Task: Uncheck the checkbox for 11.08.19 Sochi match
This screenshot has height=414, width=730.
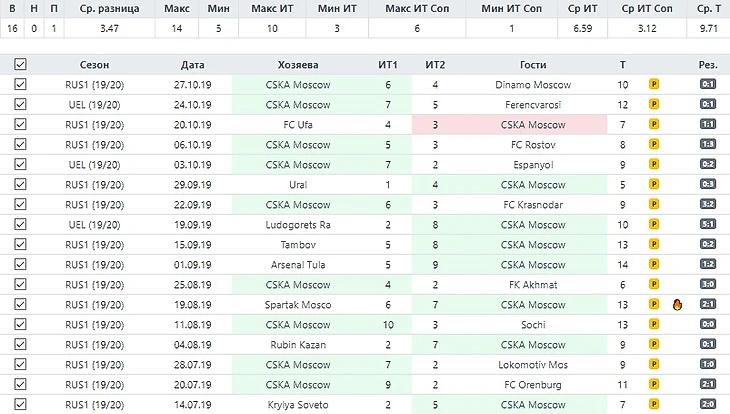Action: click(x=20, y=325)
